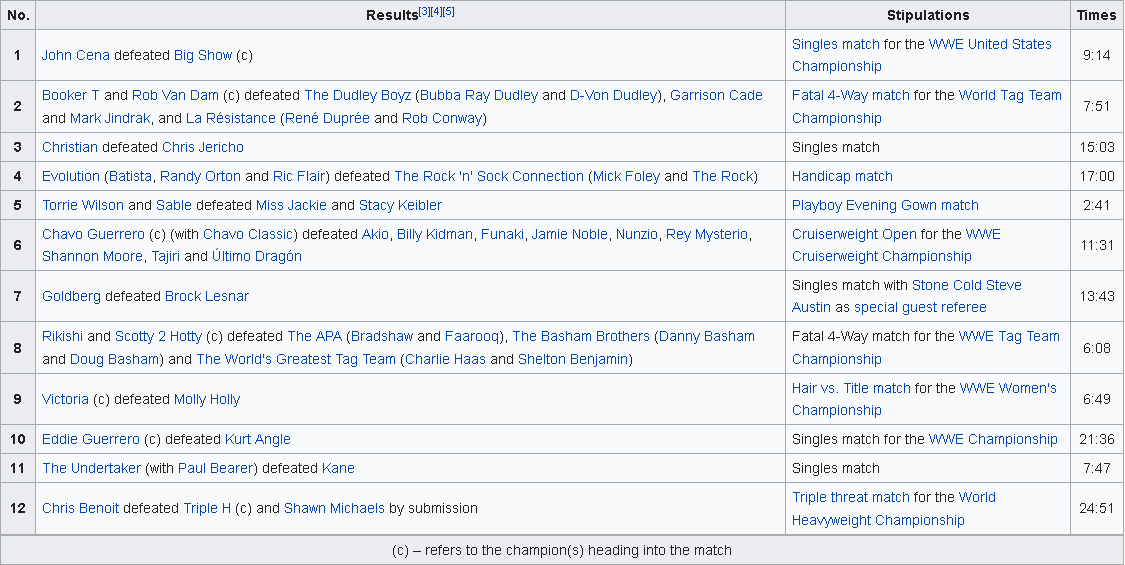Viewport: 1125px width, 565px height.
Task: Click the special guest referee link
Action: coord(920,307)
